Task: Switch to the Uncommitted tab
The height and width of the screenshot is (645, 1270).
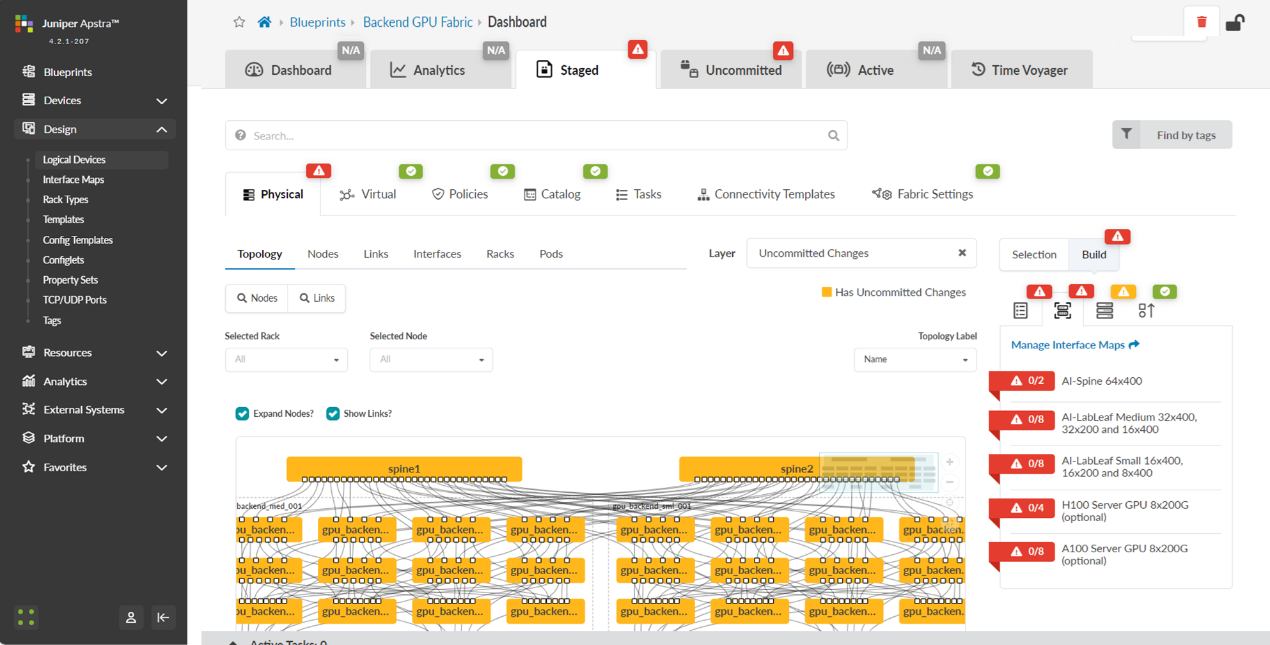Action: [732, 70]
